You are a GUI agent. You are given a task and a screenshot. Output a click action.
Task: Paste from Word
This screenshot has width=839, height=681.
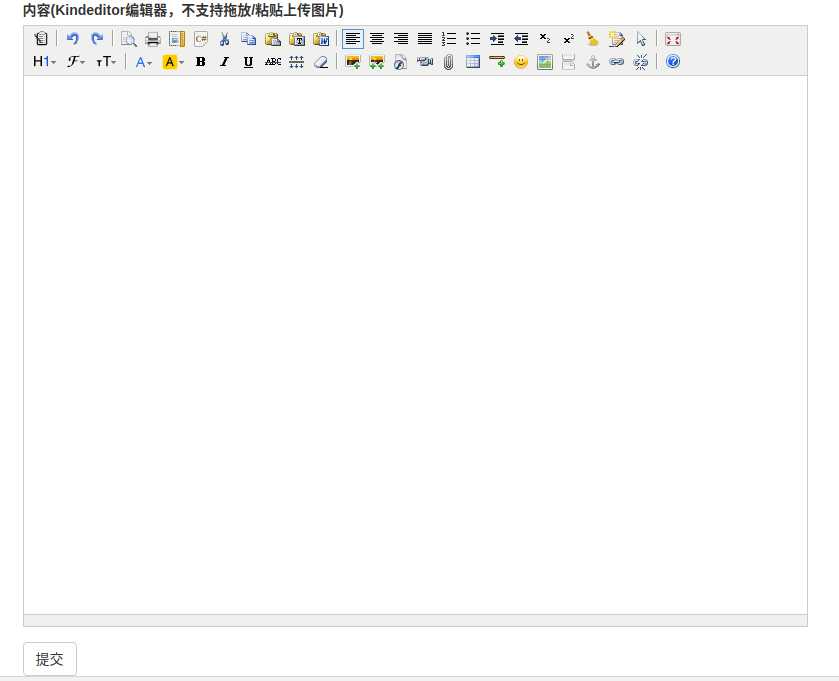click(321, 39)
